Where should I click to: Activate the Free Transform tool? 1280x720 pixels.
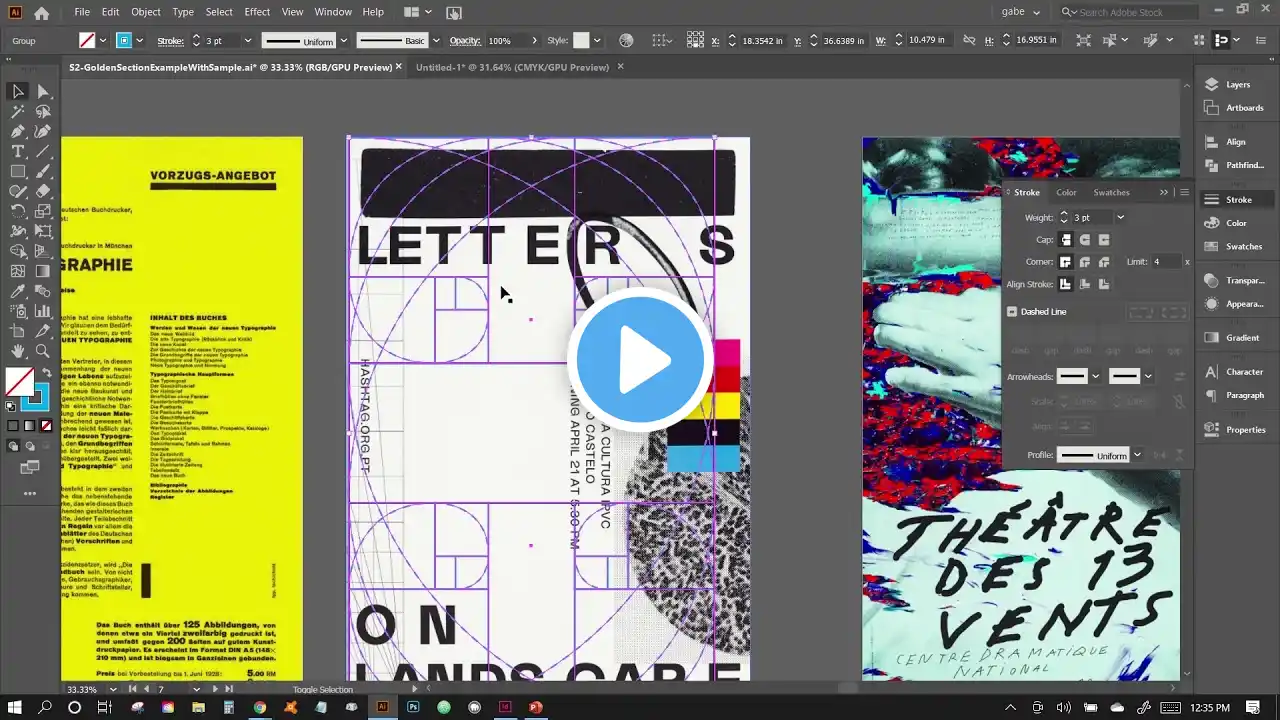coord(43,231)
